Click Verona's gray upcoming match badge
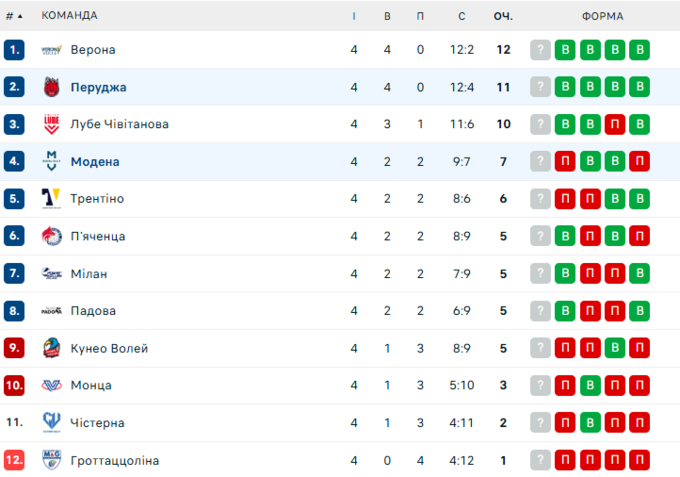Screen dimensions: 680x477 click(x=541, y=50)
